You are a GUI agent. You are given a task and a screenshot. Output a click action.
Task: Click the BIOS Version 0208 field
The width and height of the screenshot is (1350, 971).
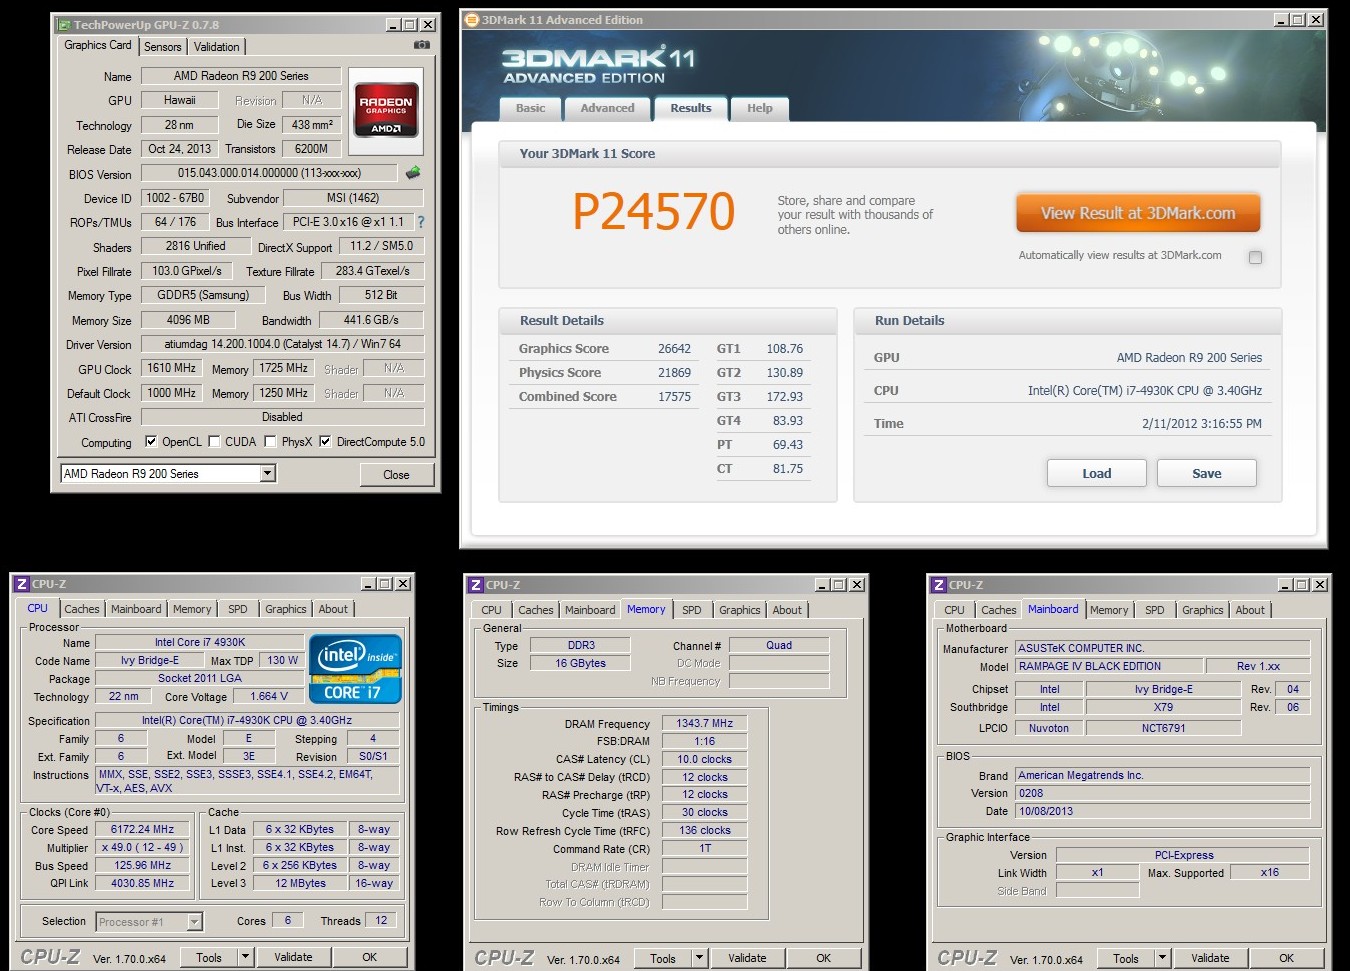(1162, 793)
